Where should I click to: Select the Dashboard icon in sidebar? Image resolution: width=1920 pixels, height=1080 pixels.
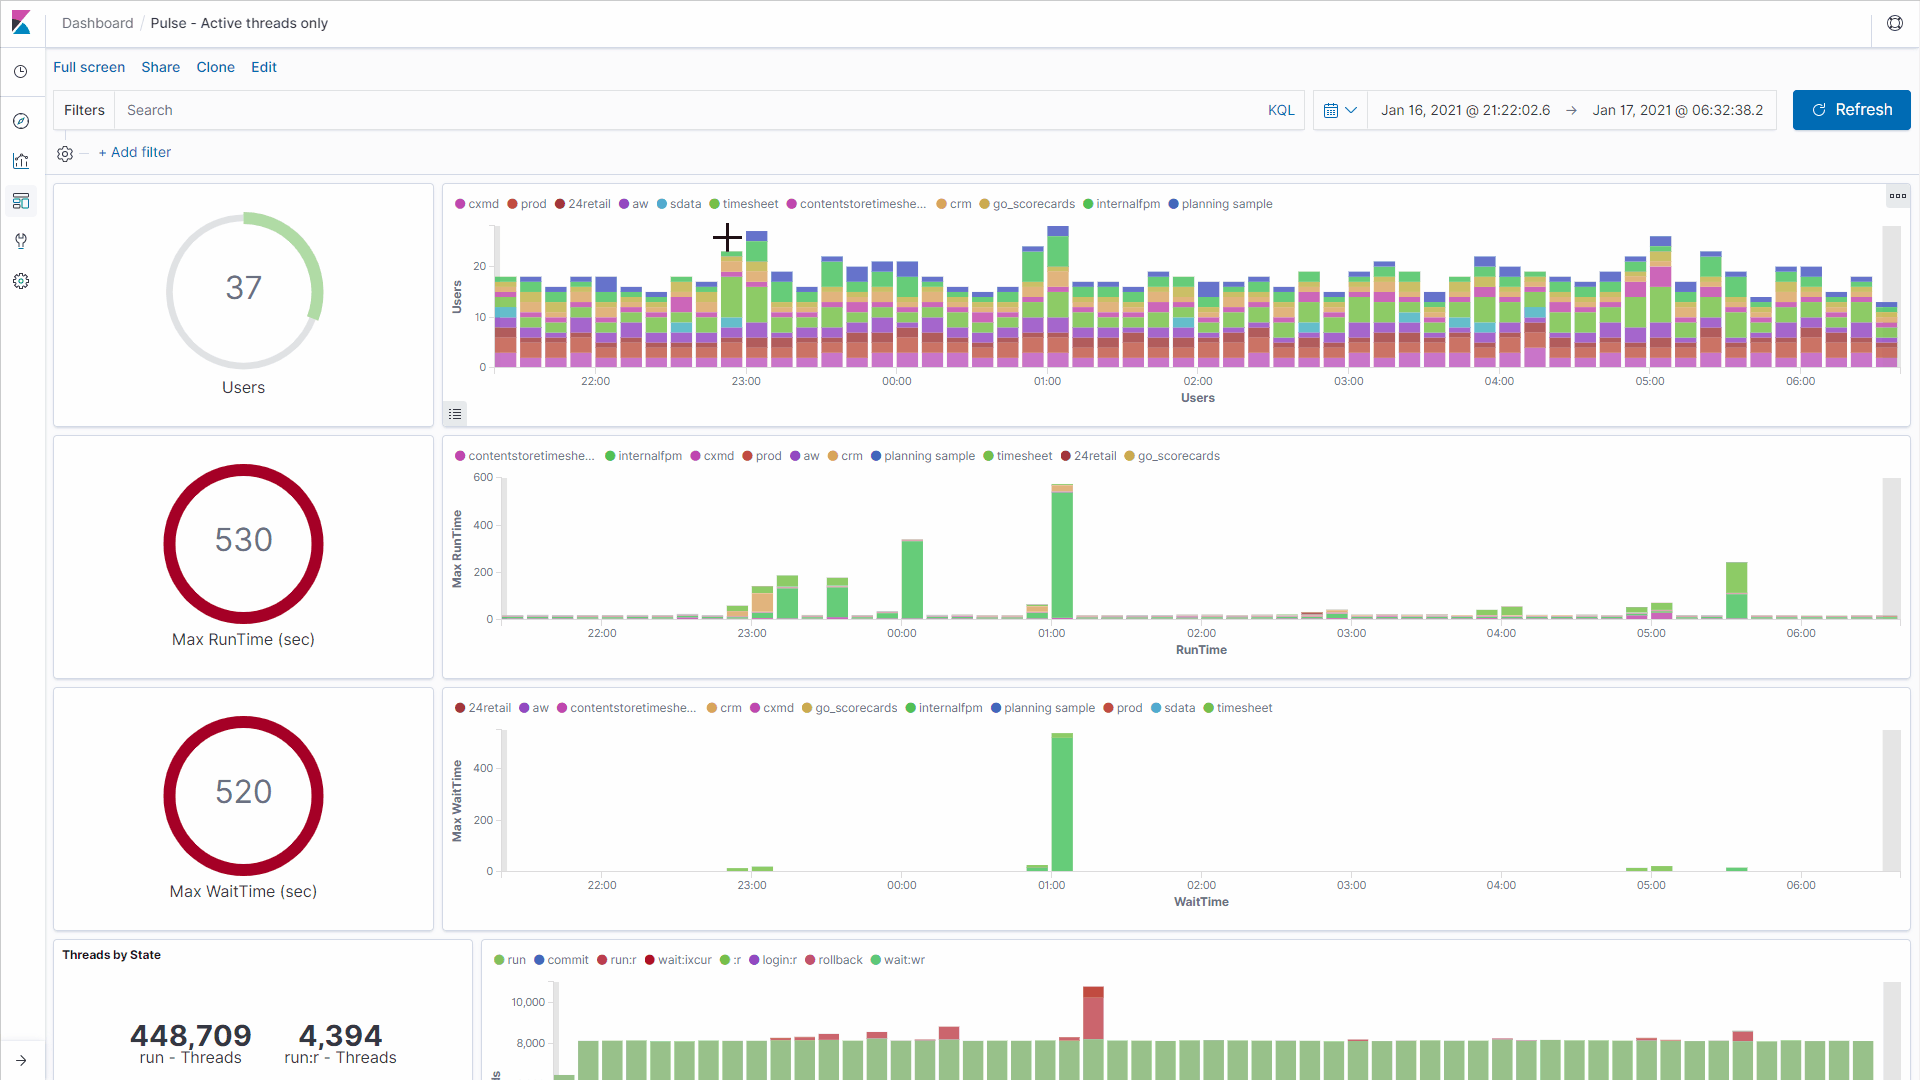[20, 201]
